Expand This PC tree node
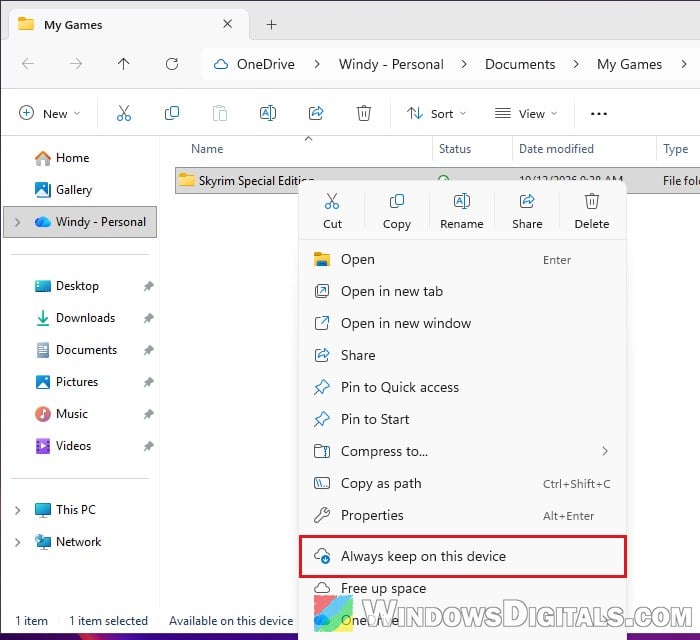The width and height of the screenshot is (700, 640). (17, 510)
